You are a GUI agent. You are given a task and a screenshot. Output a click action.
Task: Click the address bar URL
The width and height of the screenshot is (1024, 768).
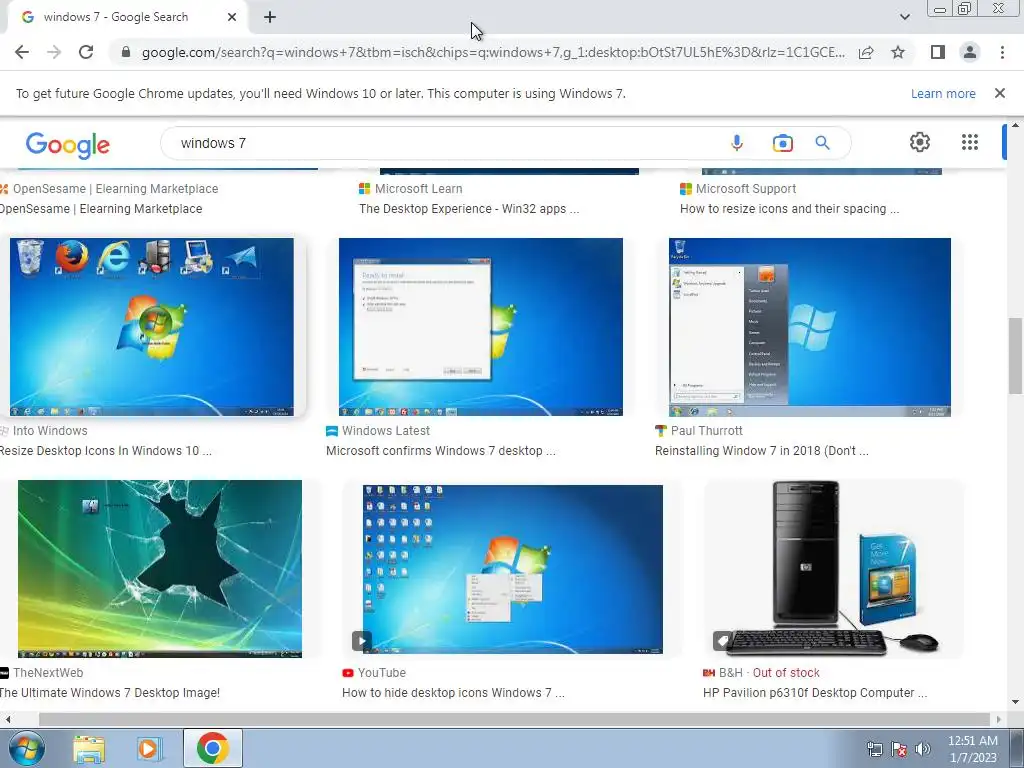(x=493, y=52)
